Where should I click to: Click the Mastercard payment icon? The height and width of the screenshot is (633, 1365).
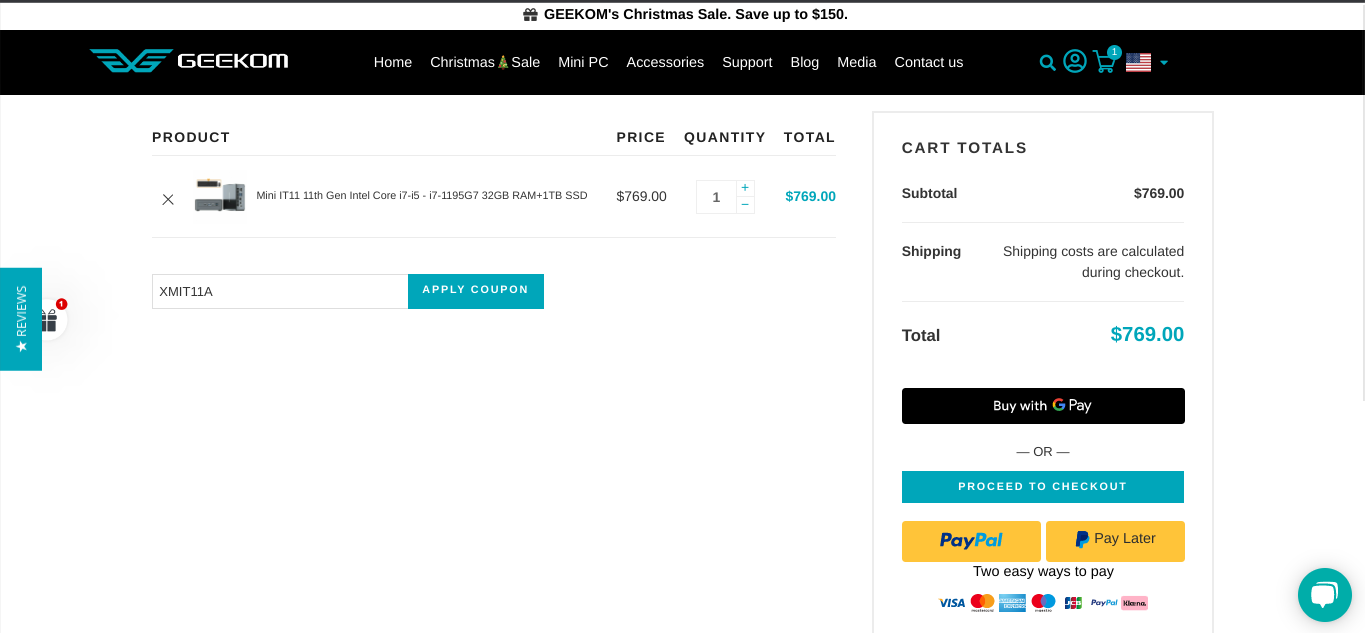(983, 603)
